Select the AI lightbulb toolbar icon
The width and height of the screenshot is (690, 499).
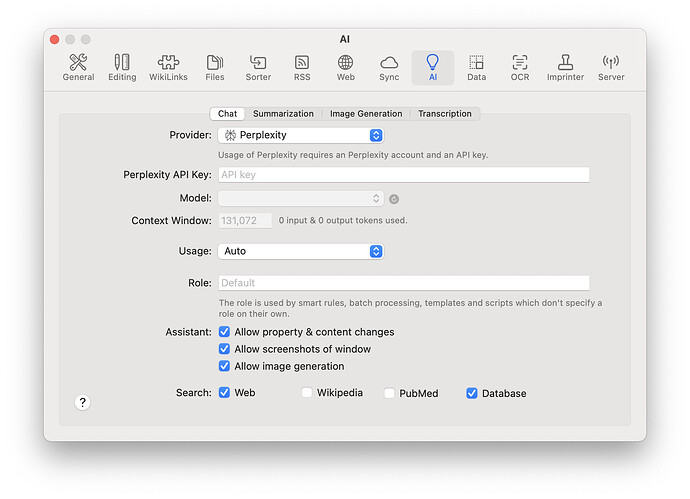(x=433, y=68)
